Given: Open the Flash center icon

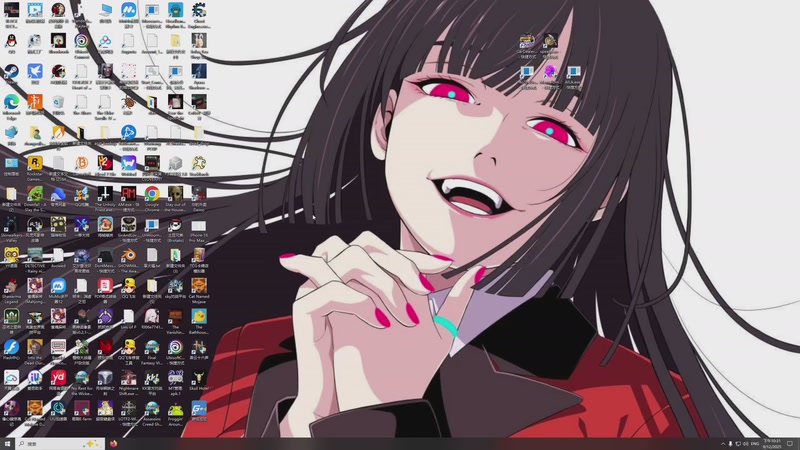Looking at the screenshot, I should (11, 348).
